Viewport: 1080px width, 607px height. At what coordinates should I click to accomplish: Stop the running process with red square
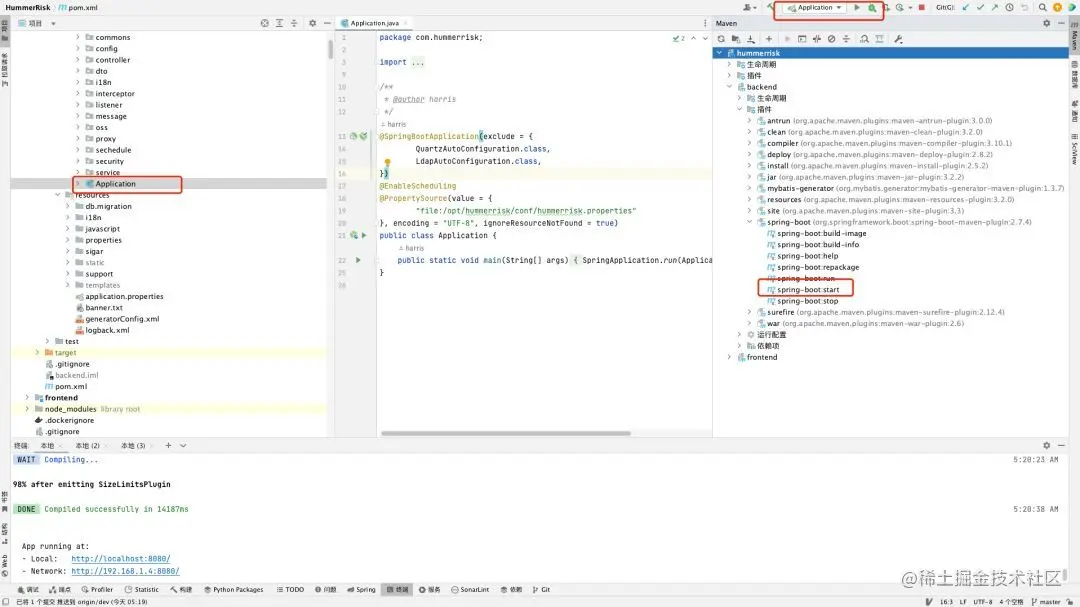(922, 8)
